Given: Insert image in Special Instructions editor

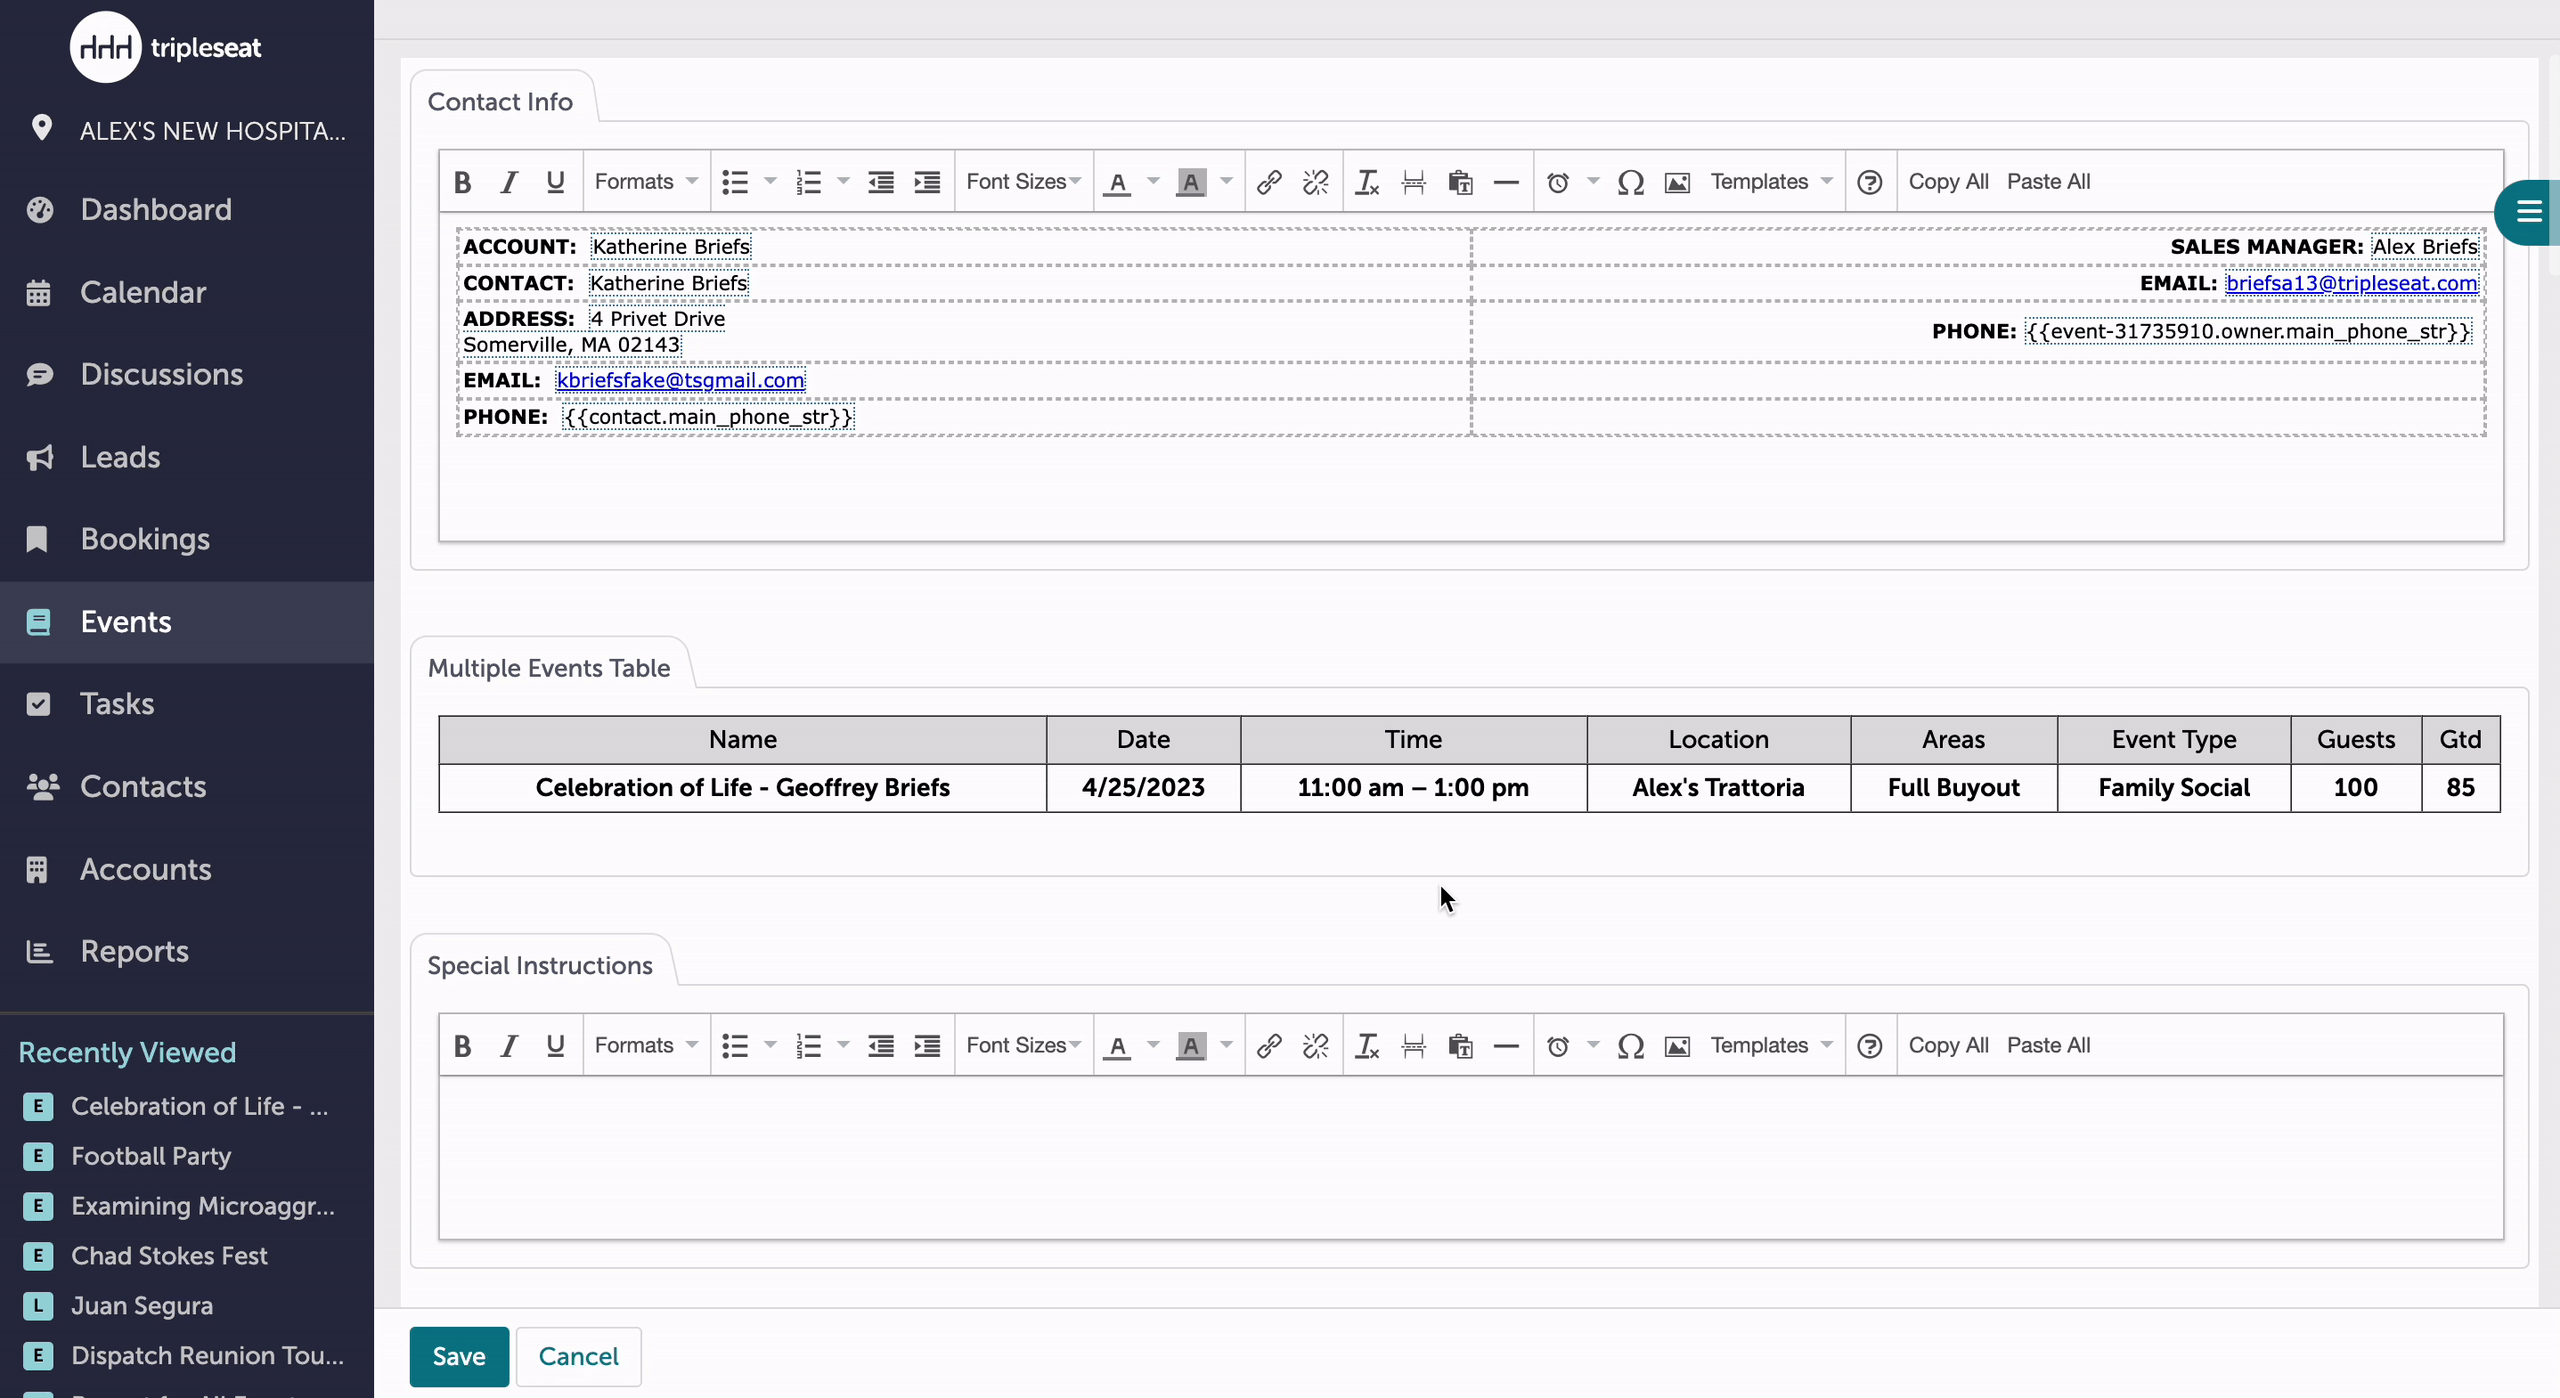Looking at the screenshot, I should [x=1677, y=1046].
